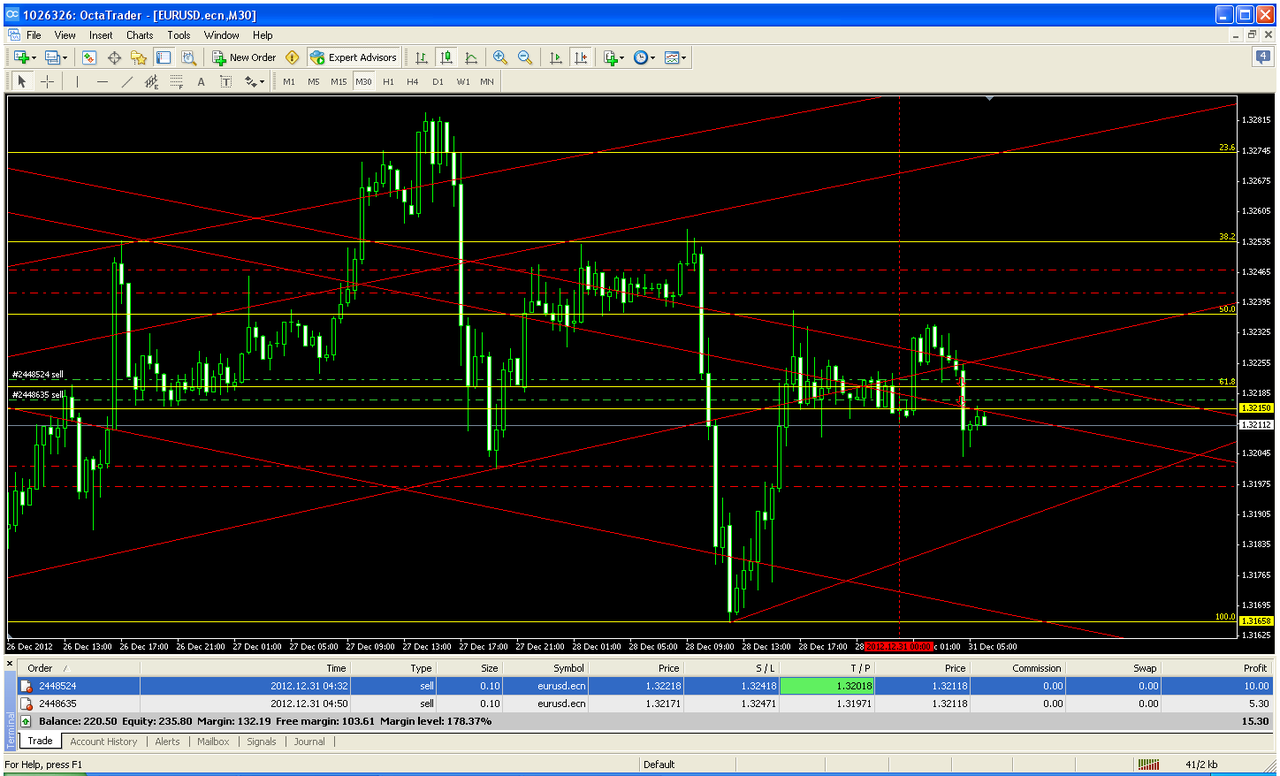Viewport: 1280px width, 776px height.
Task: Switch to the Signals tab
Action: coord(261,742)
